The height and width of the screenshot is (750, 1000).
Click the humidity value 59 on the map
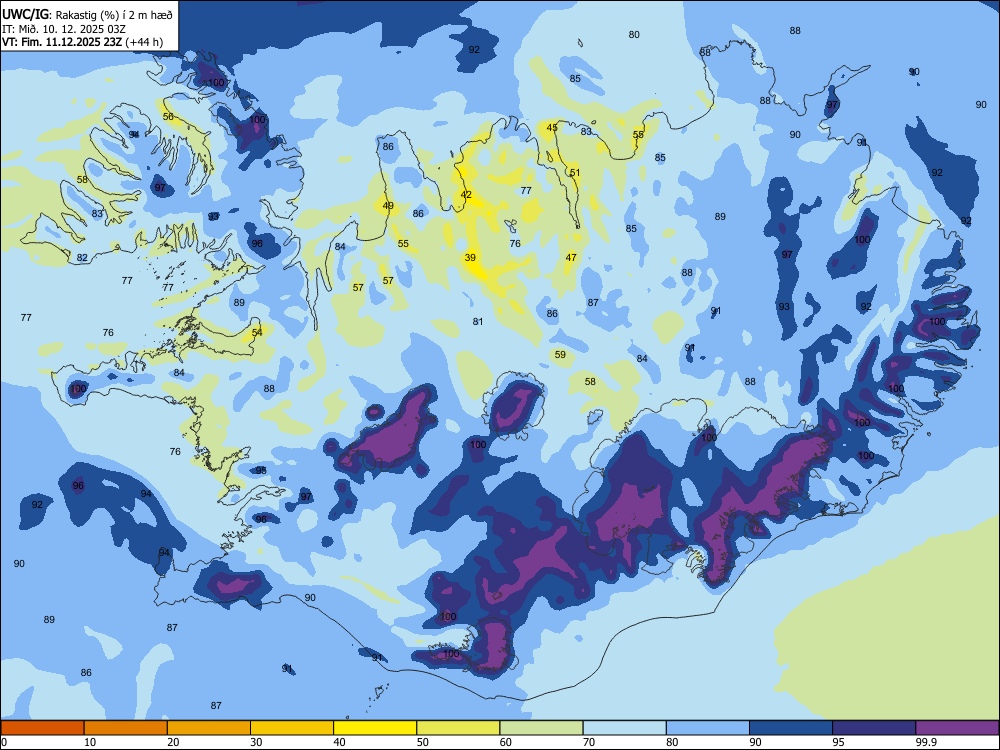pos(560,354)
